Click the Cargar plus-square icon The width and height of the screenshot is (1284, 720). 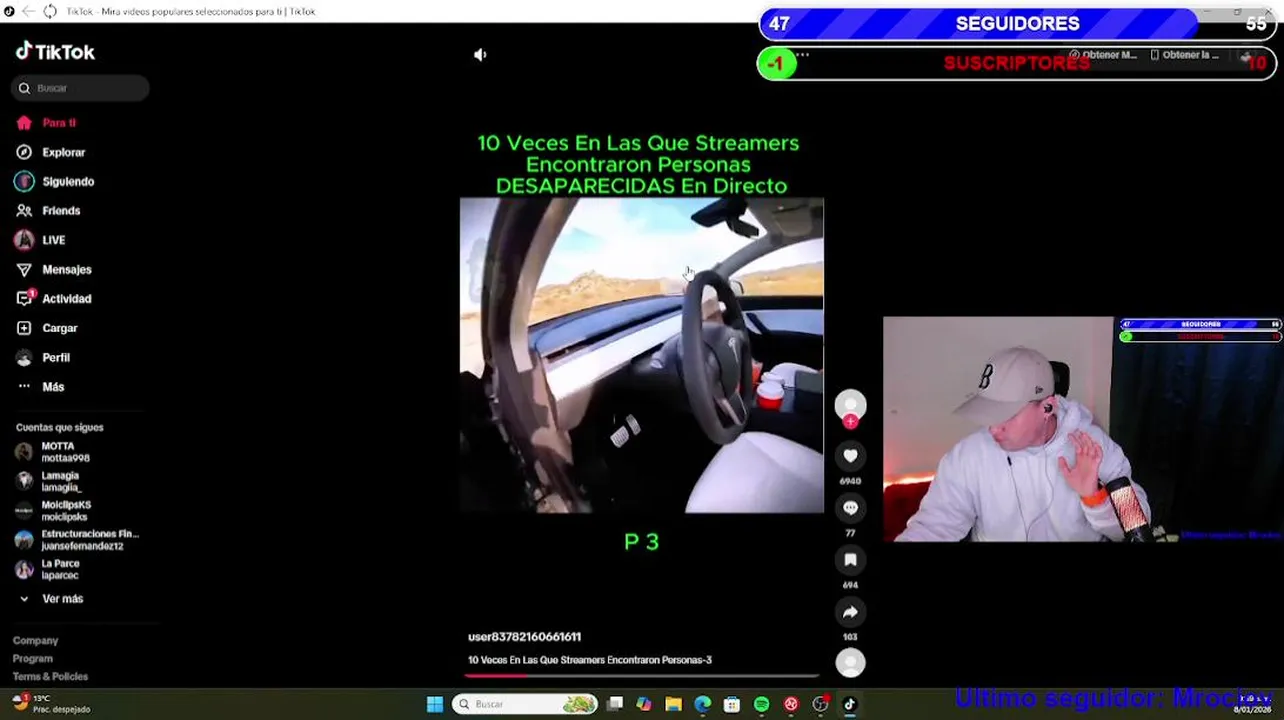click(x=24, y=328)
